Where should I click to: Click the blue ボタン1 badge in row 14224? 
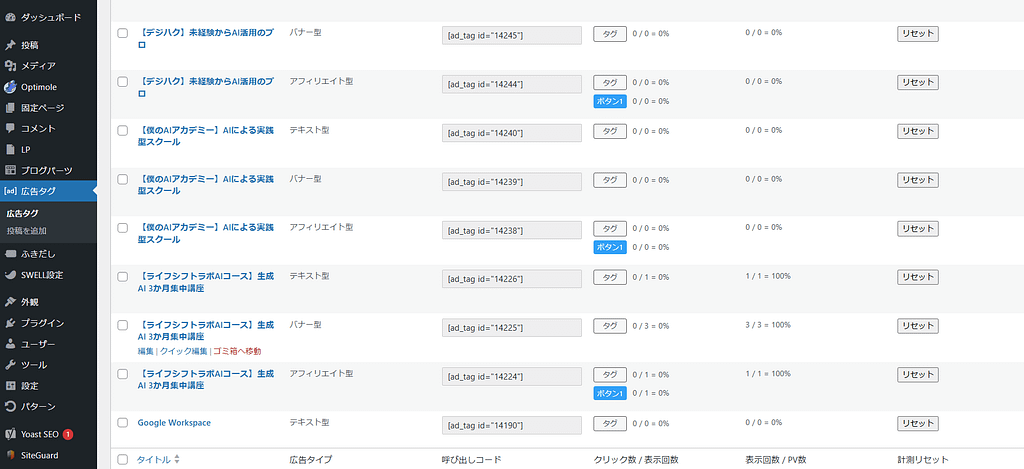pos(609,393)
